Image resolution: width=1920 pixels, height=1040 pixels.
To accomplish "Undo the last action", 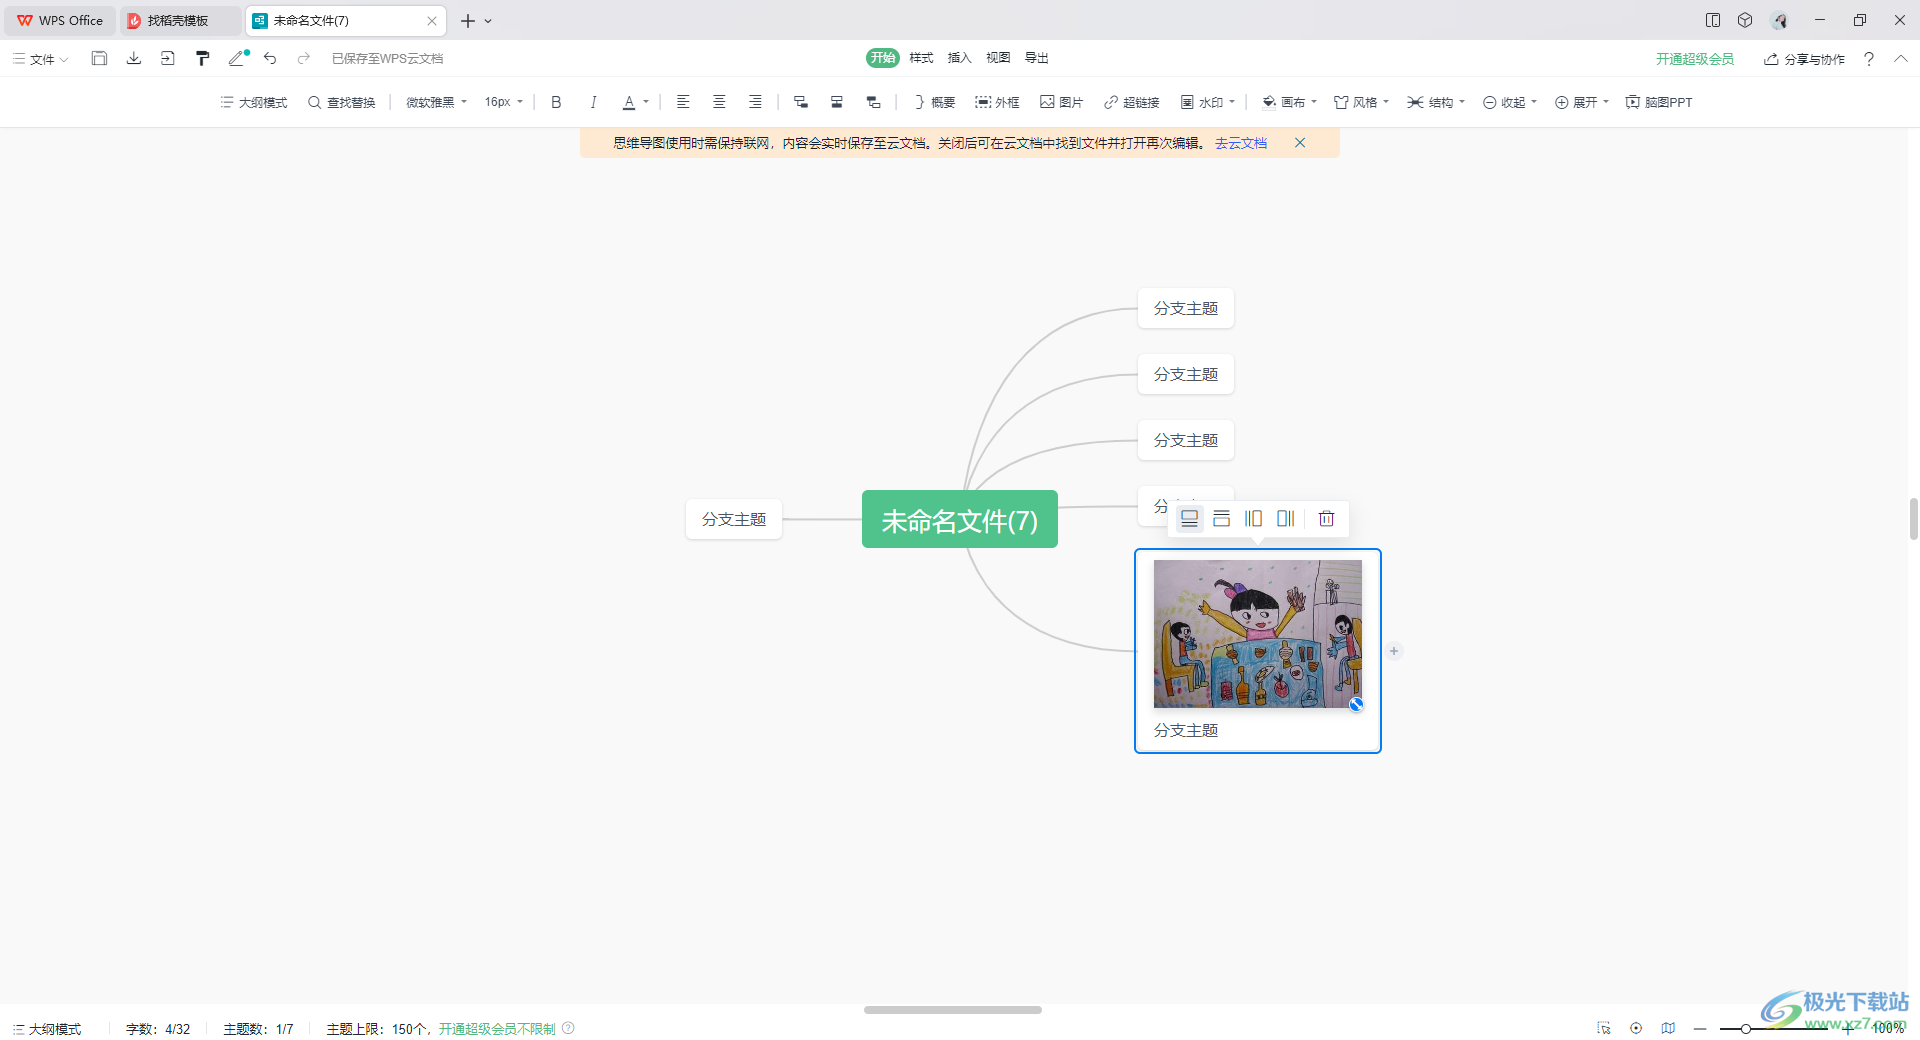I will 270,58.
